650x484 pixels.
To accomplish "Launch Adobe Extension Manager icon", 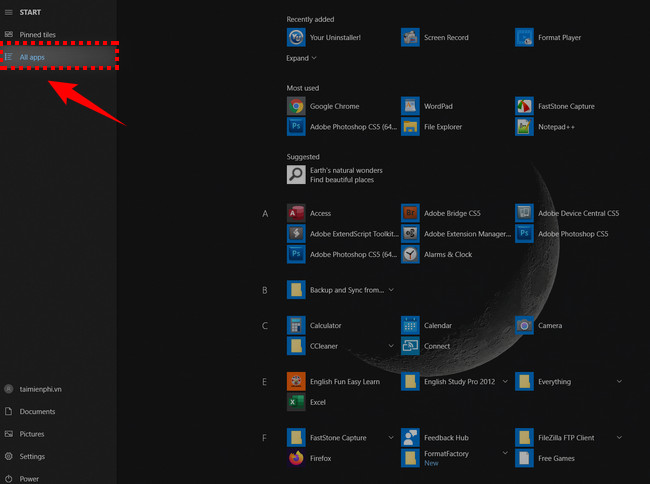I will 410,234.
